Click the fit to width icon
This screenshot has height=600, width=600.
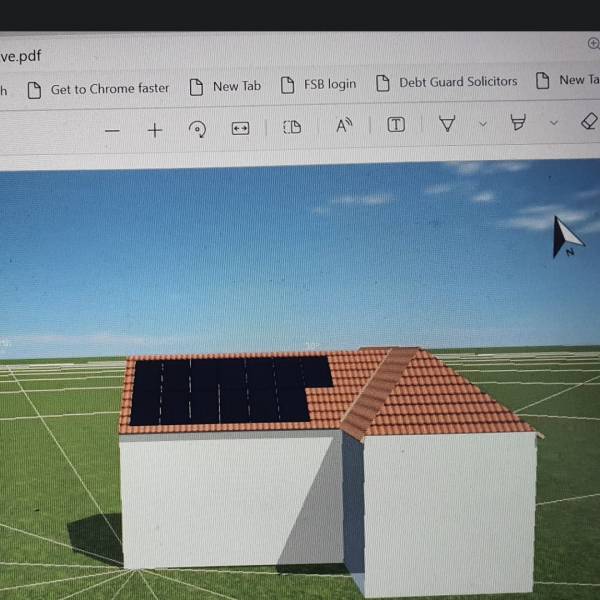click(x=240, y=128)
